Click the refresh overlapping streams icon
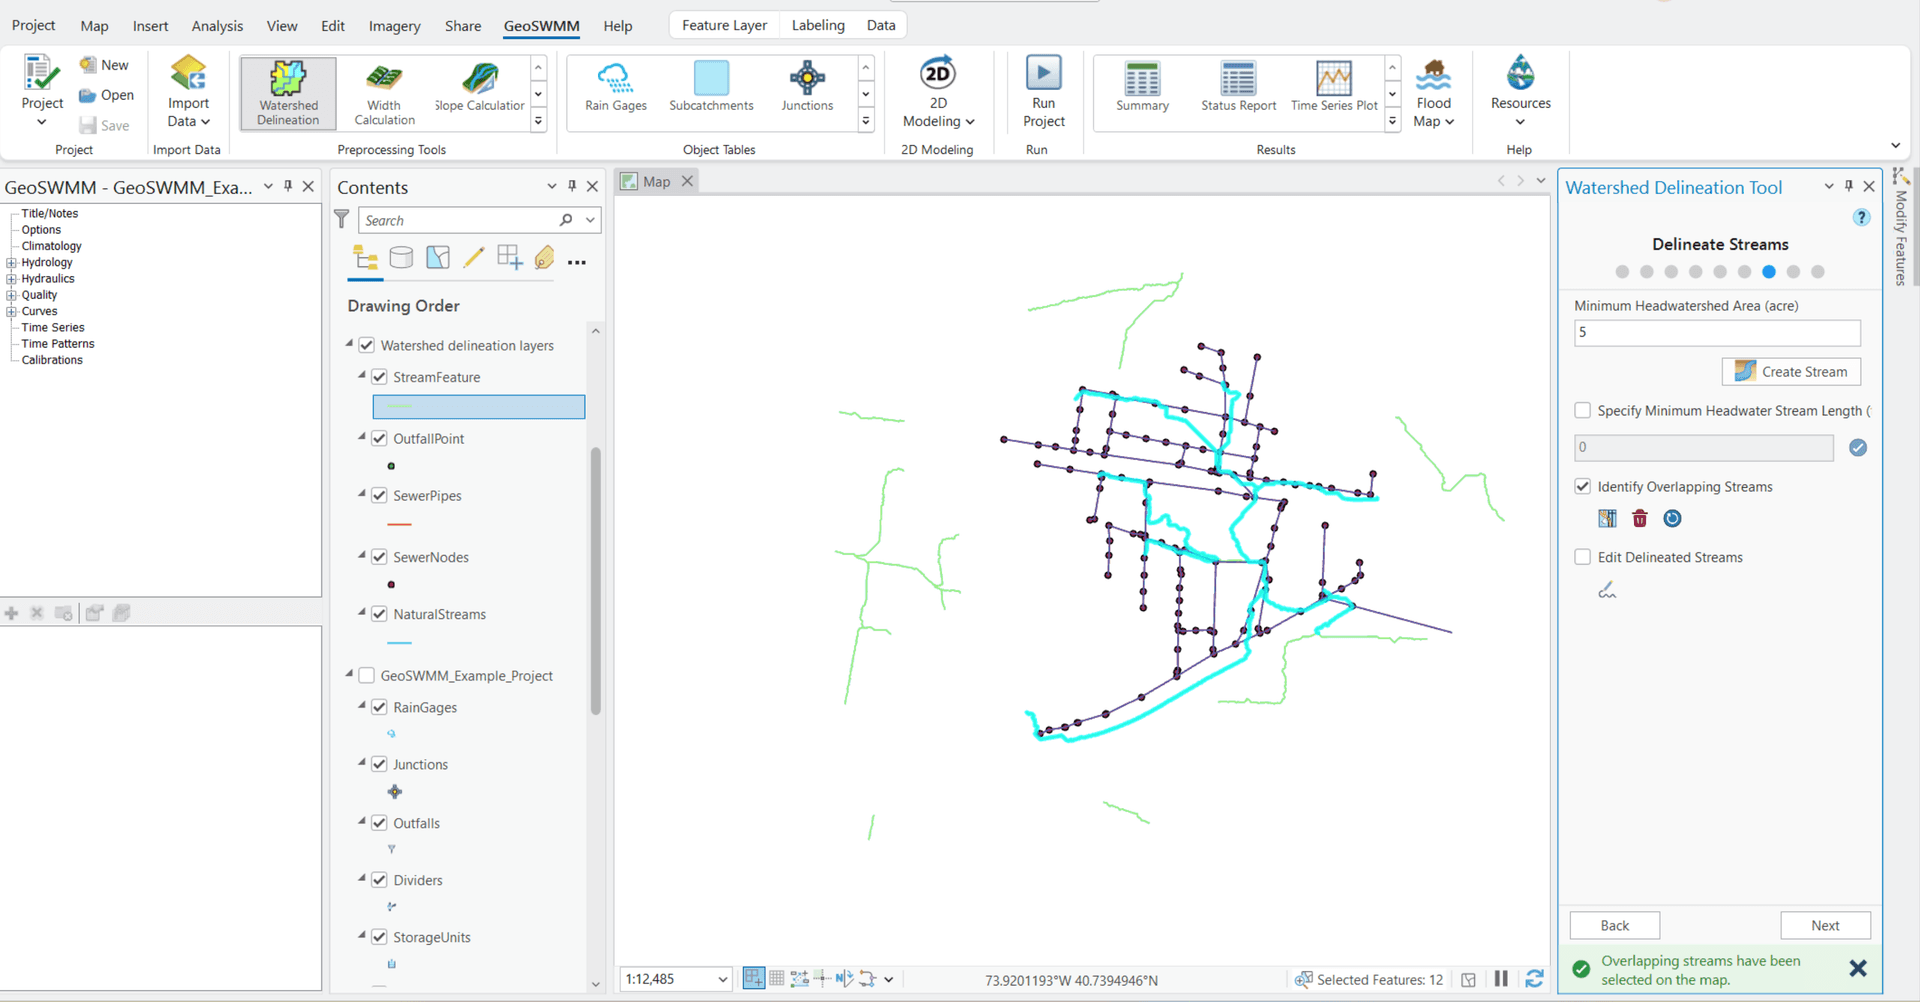 (x=1672, y=518)
